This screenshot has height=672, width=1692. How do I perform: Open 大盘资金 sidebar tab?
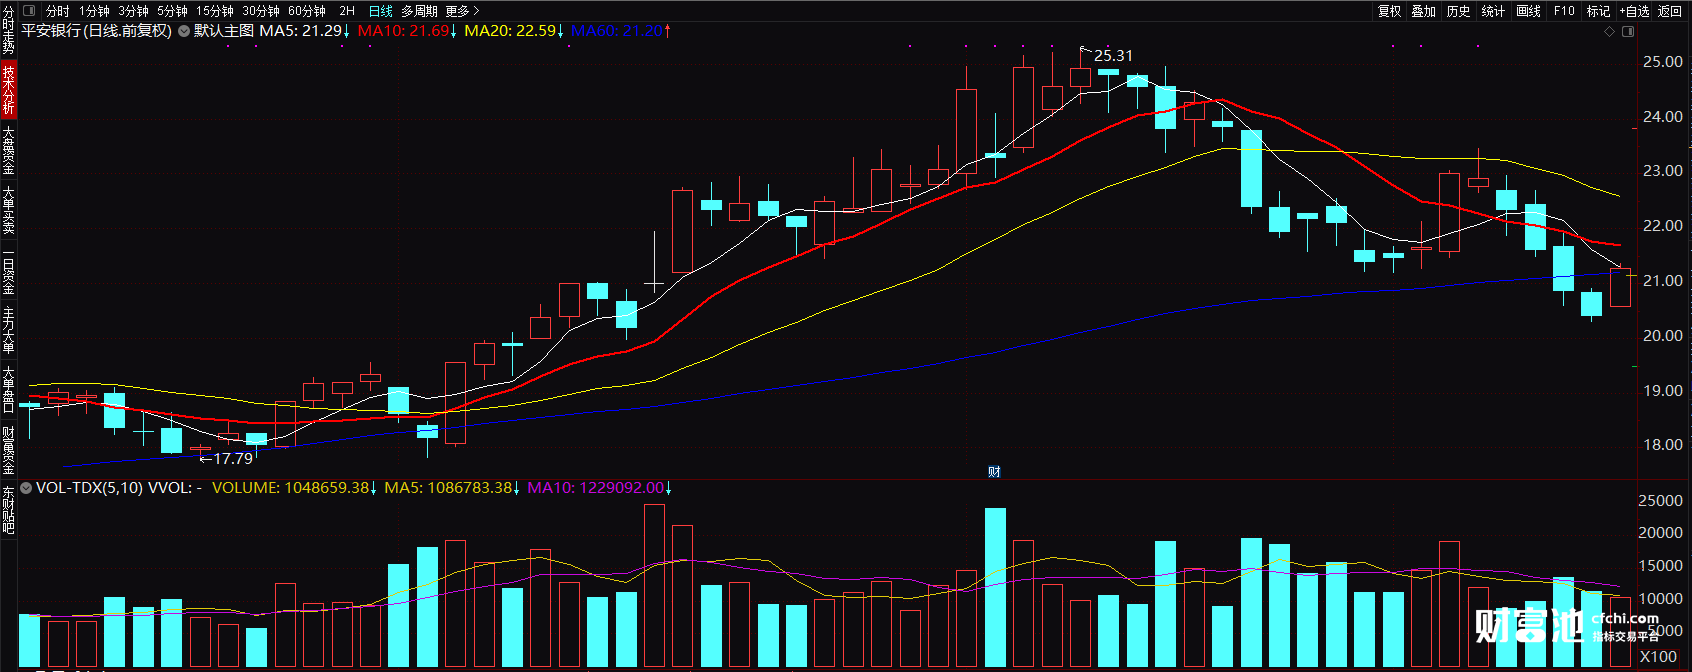click(8, 151)
